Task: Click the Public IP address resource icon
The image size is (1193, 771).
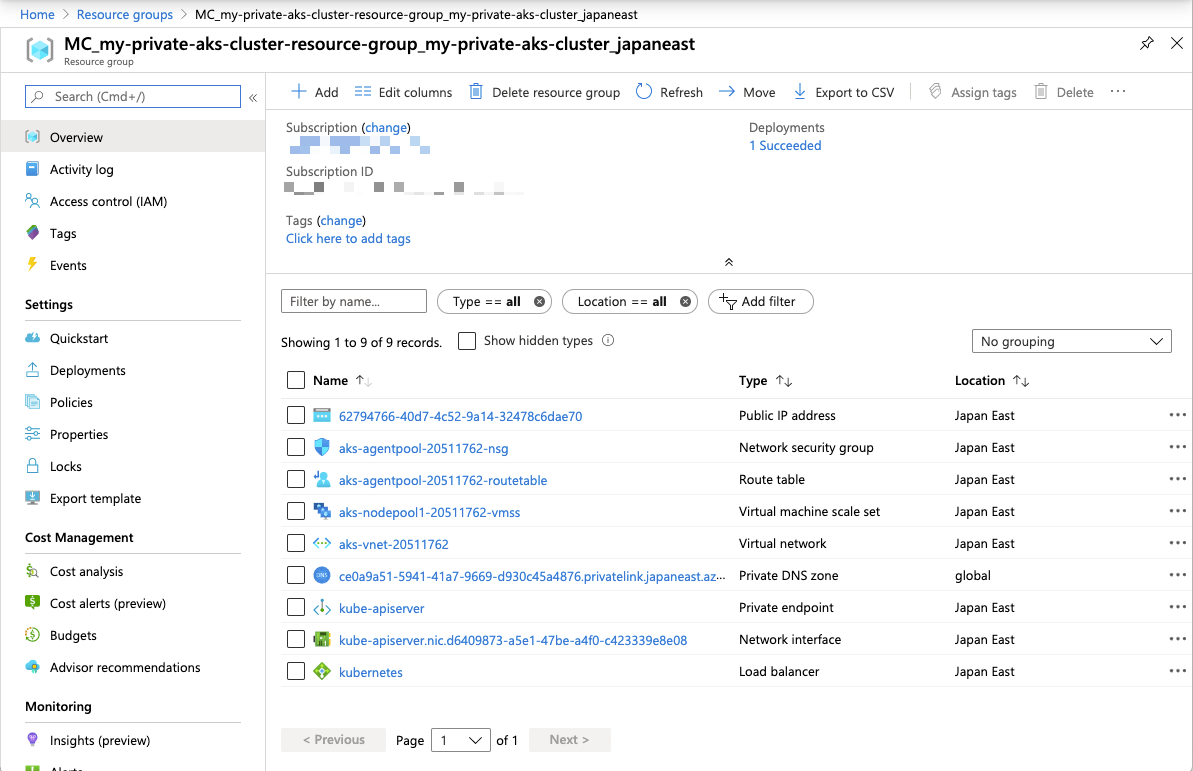Action: click(x=322, y=416)
